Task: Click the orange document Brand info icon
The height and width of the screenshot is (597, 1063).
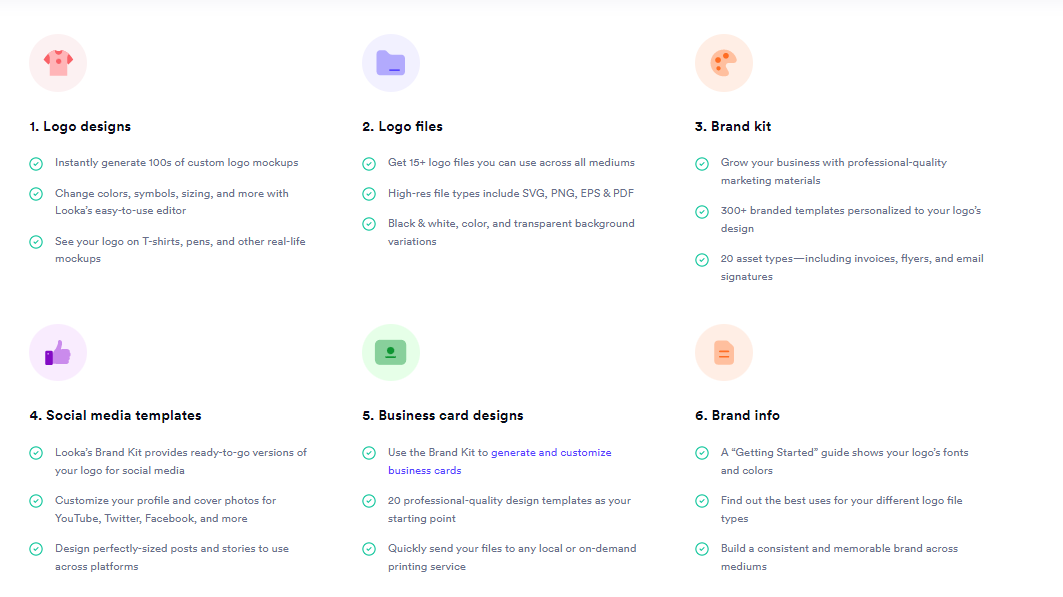Action: tap(724, 352)
